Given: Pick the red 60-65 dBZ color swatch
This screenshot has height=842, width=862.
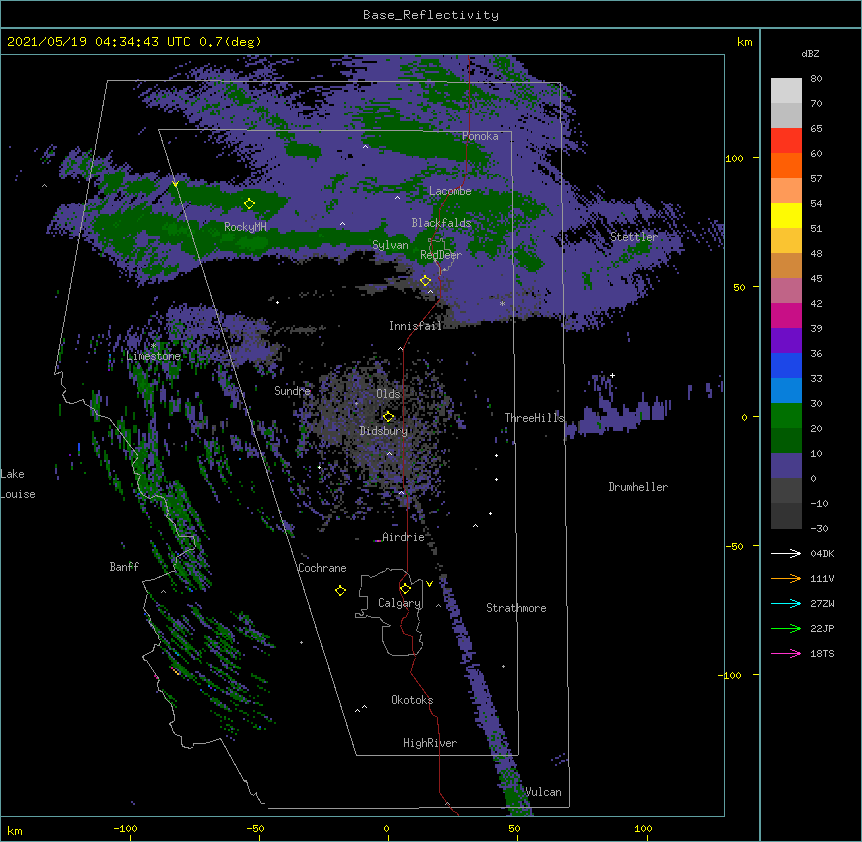Looking at the screenshot, I should pyautogui.click(x=786, y=141).
